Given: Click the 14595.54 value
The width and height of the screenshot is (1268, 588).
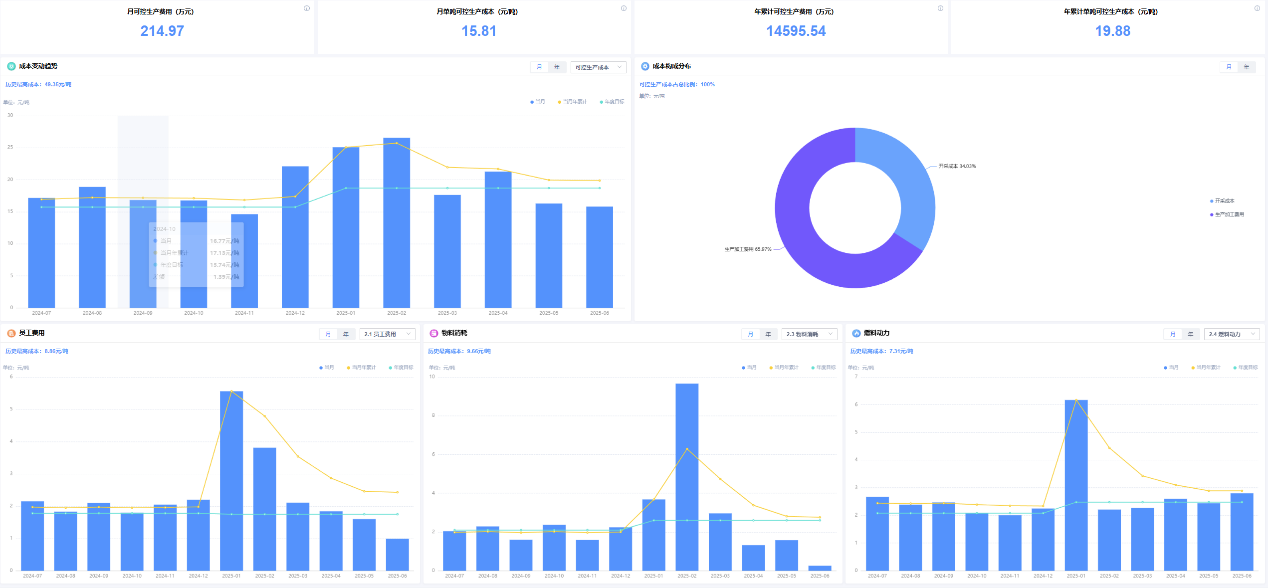Looking at the screenshot, I should tap(796, 31).
